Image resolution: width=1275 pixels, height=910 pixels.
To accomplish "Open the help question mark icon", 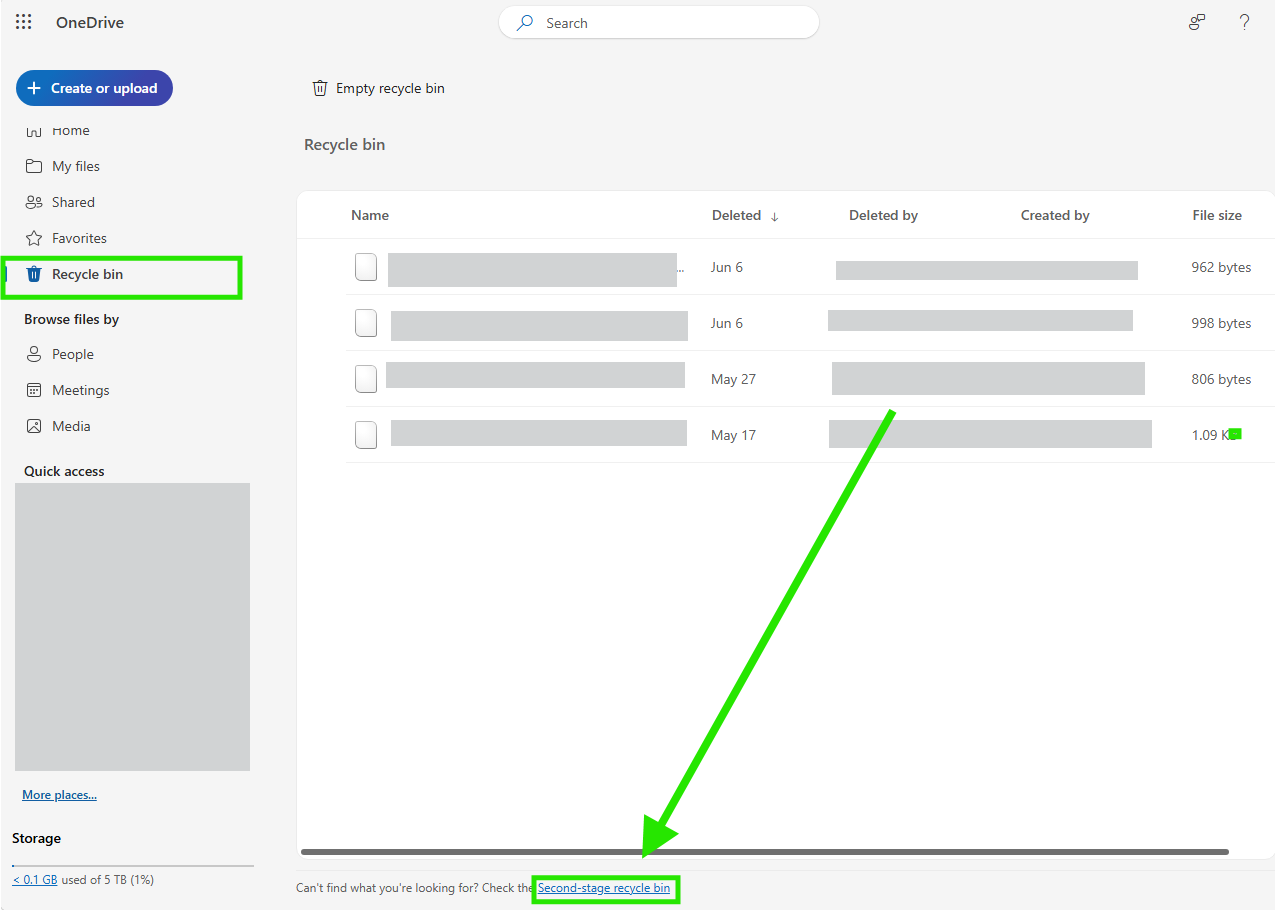I will click(x=1244, y=22).
